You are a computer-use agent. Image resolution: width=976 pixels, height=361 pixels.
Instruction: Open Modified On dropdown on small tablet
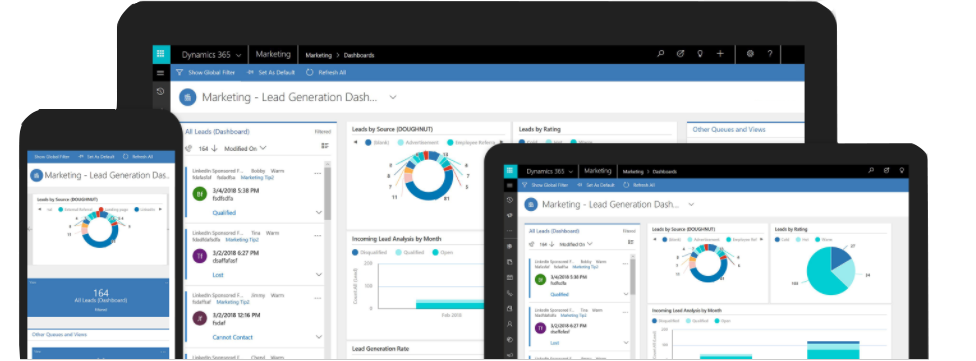(x=576, y=244)
